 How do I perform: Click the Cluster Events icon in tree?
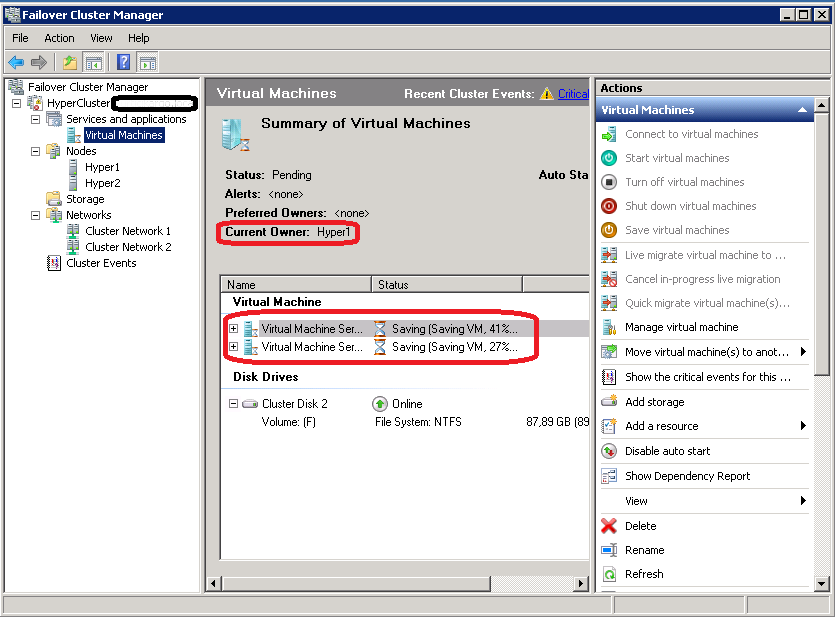(54, 263)
